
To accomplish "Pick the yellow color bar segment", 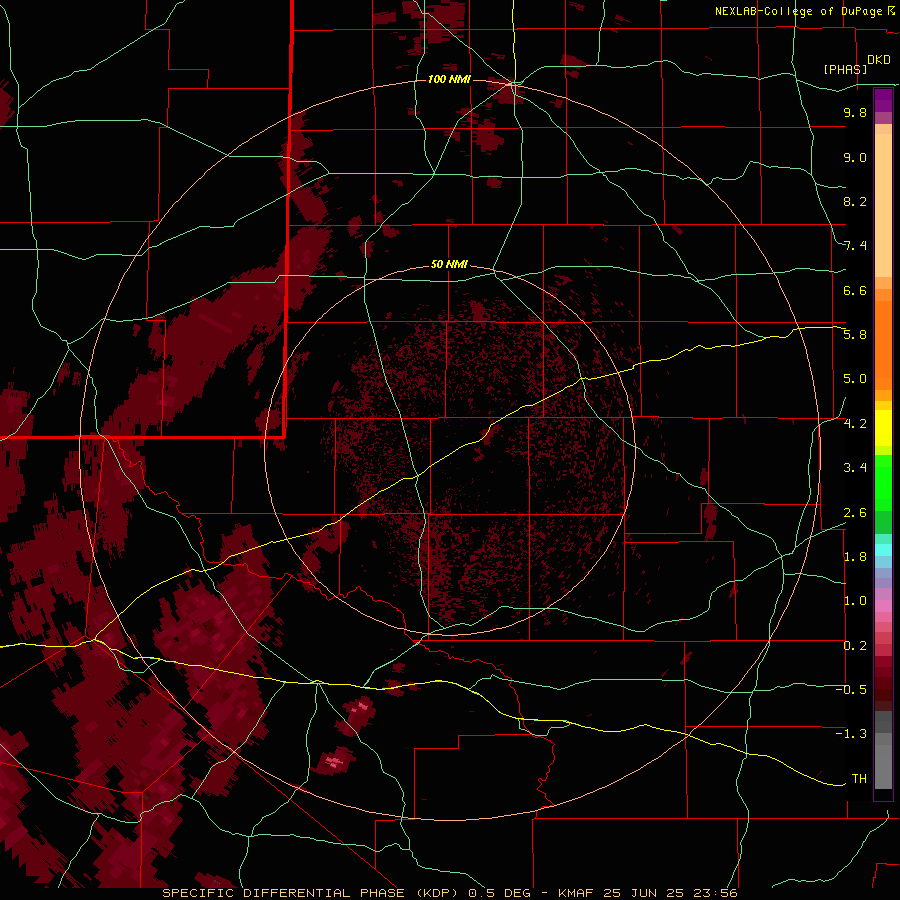I will 883,428.
